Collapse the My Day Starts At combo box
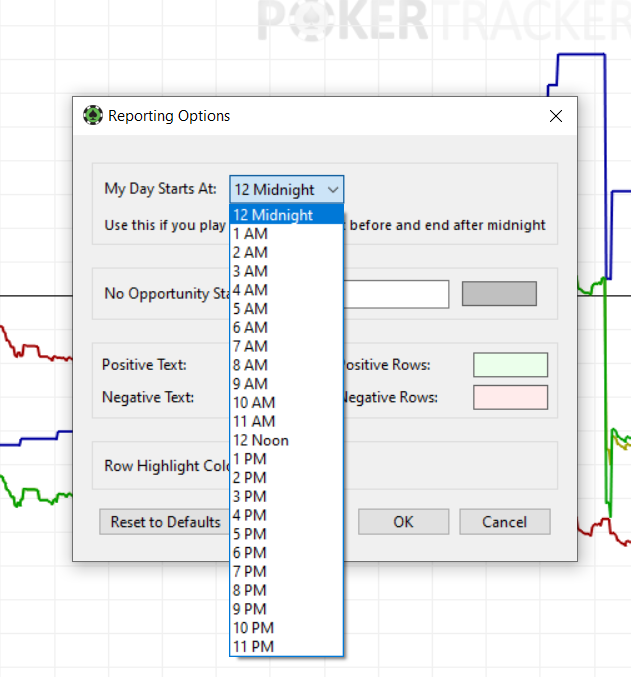631x677 pixels. pos(287,189)
